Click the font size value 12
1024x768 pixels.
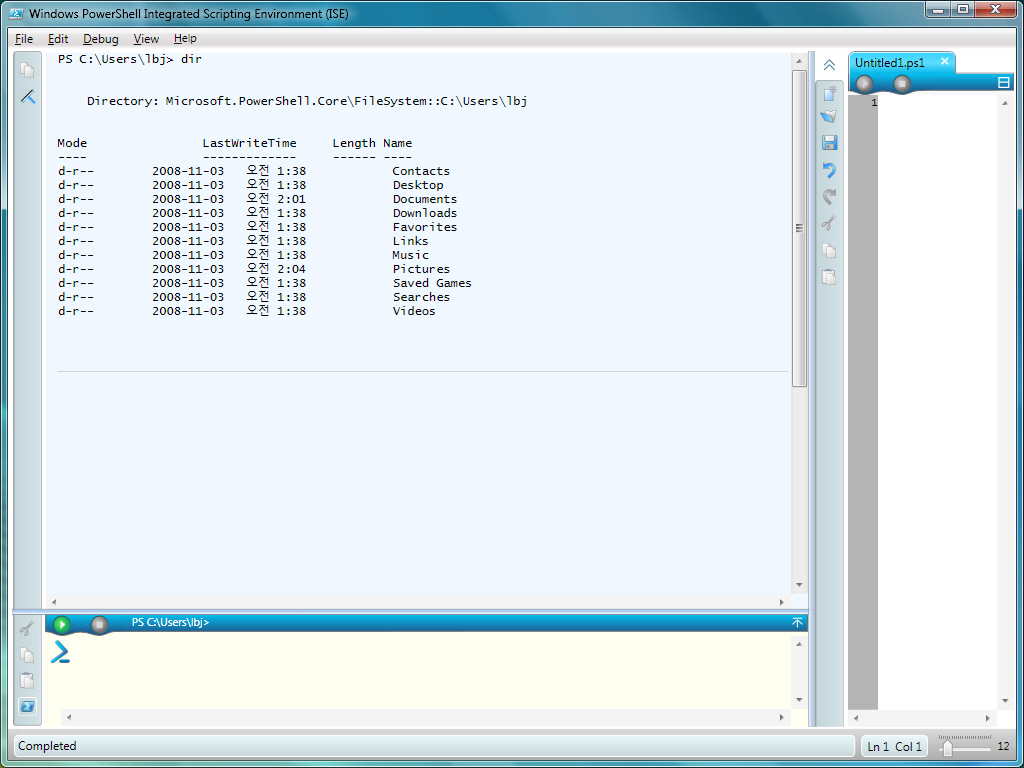(x=1004, y=746)
